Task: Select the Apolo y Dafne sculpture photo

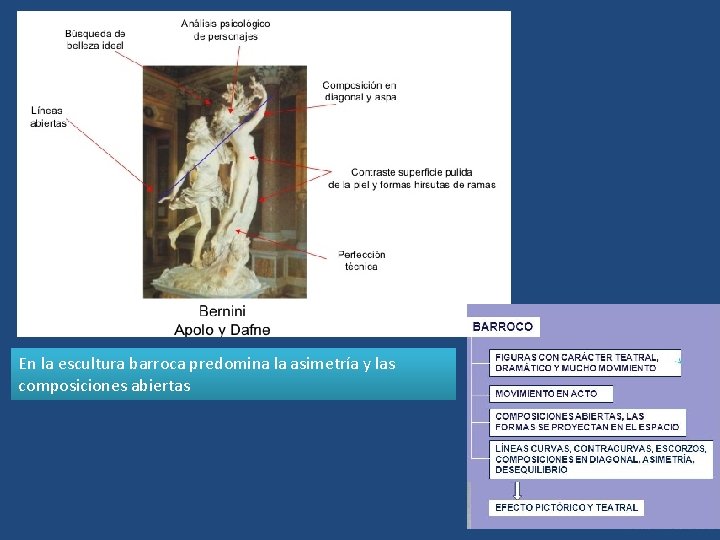Action: [225, 182]
